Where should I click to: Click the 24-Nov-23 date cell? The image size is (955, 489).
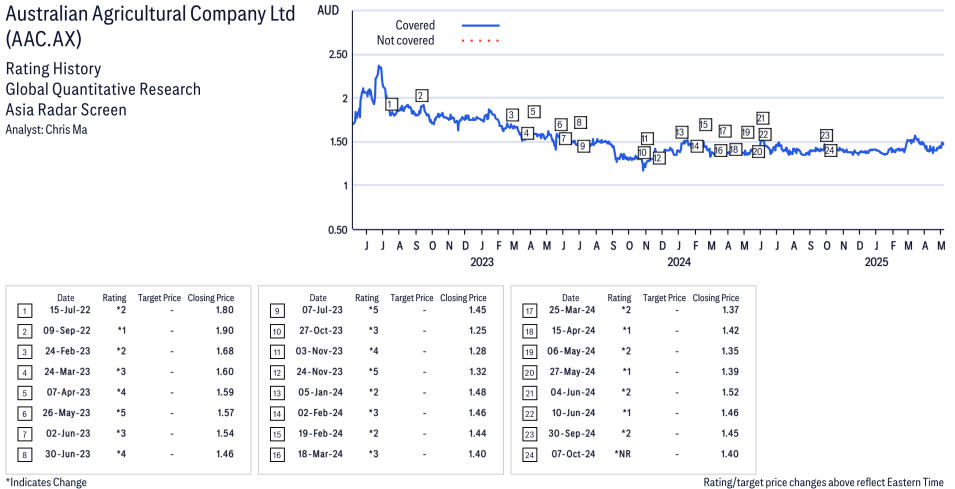click(x=319, y=371)
